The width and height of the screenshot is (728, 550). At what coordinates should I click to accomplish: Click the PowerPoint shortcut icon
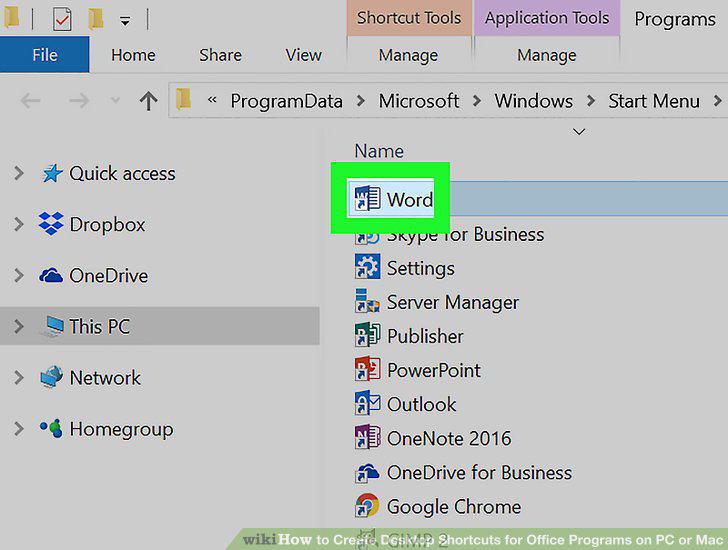(x=368, y=369)
